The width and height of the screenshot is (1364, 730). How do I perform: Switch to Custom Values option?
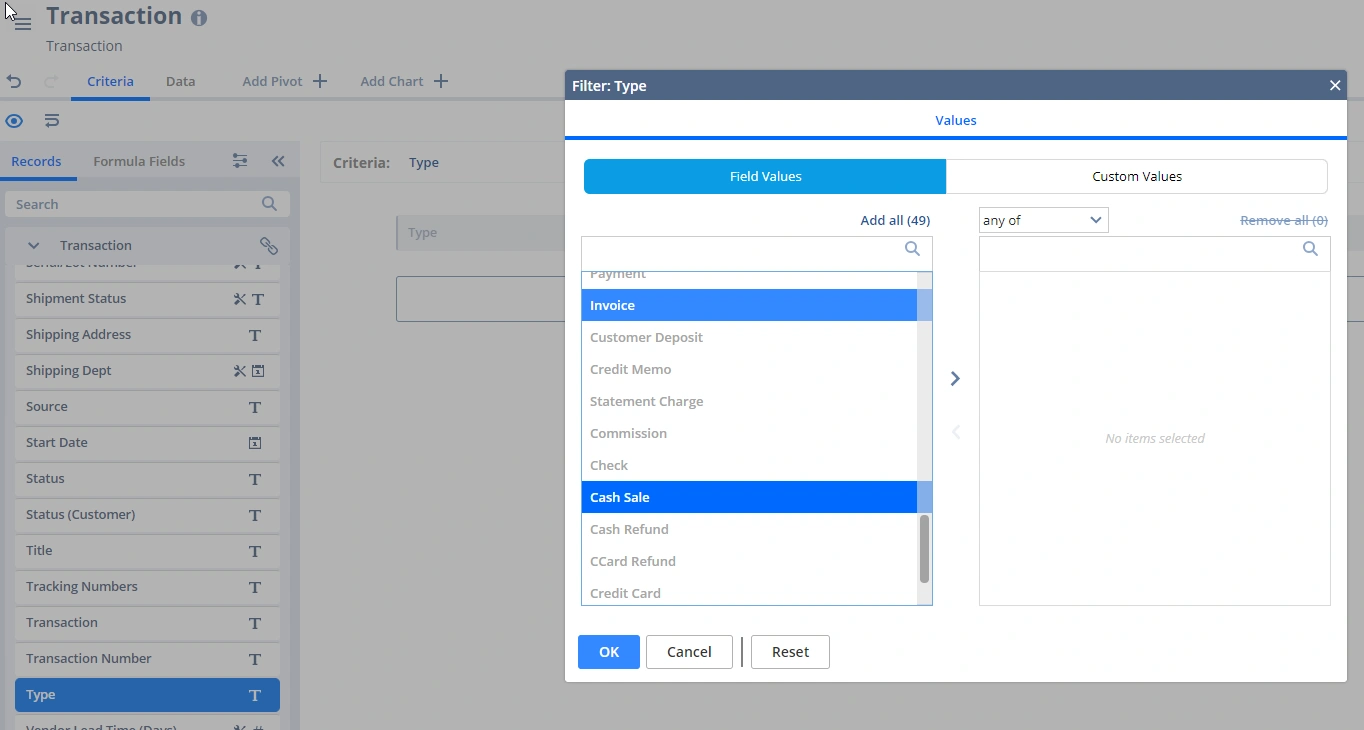[x=1136, y=177]
